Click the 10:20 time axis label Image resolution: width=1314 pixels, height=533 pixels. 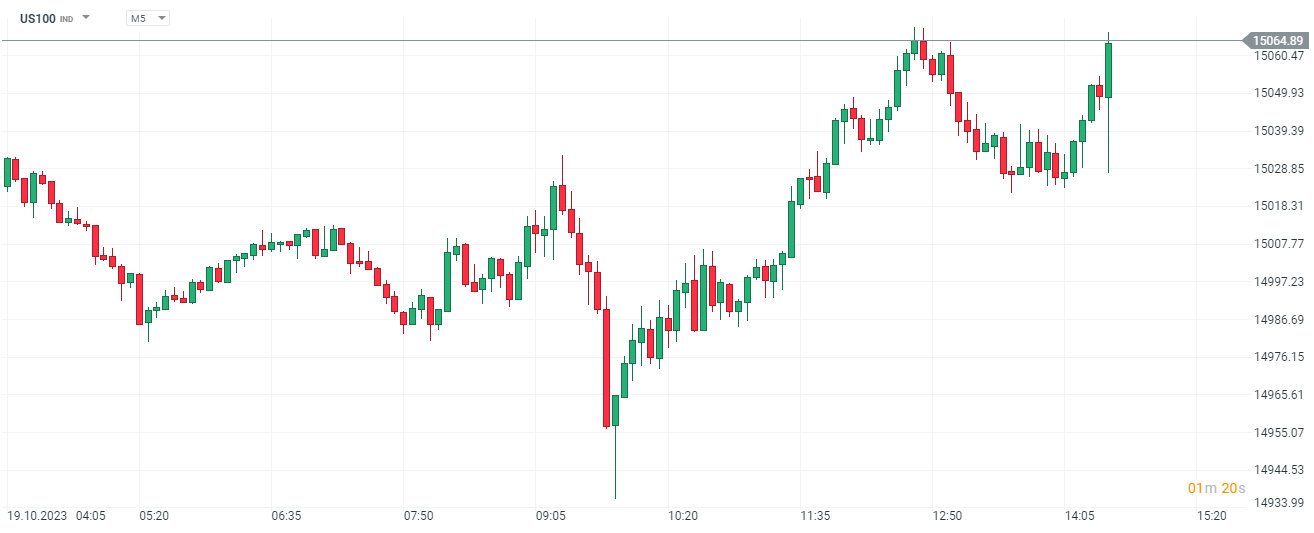(683, 516)
